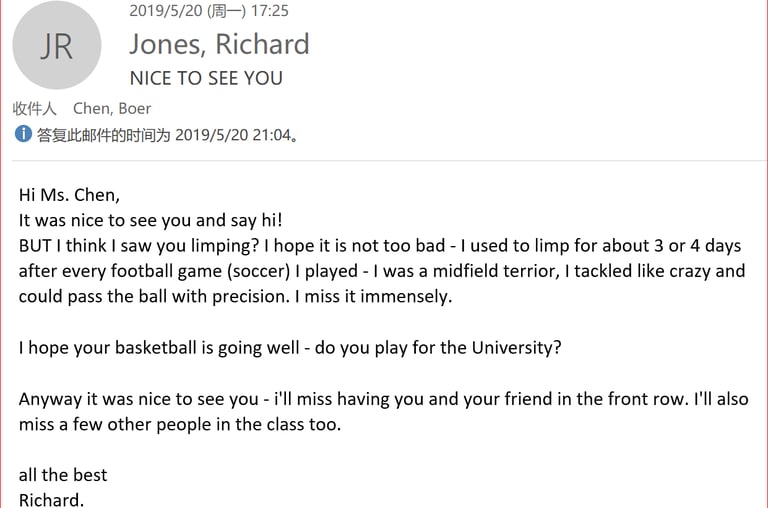Click the JR sender avatar

56,46
